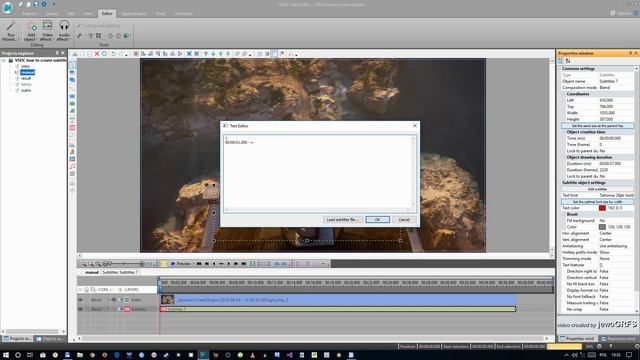The width and height of the screenshot is (640, 360).
Task: Select the 'intro' scene in Projects explorer
Action: [25, 66]
